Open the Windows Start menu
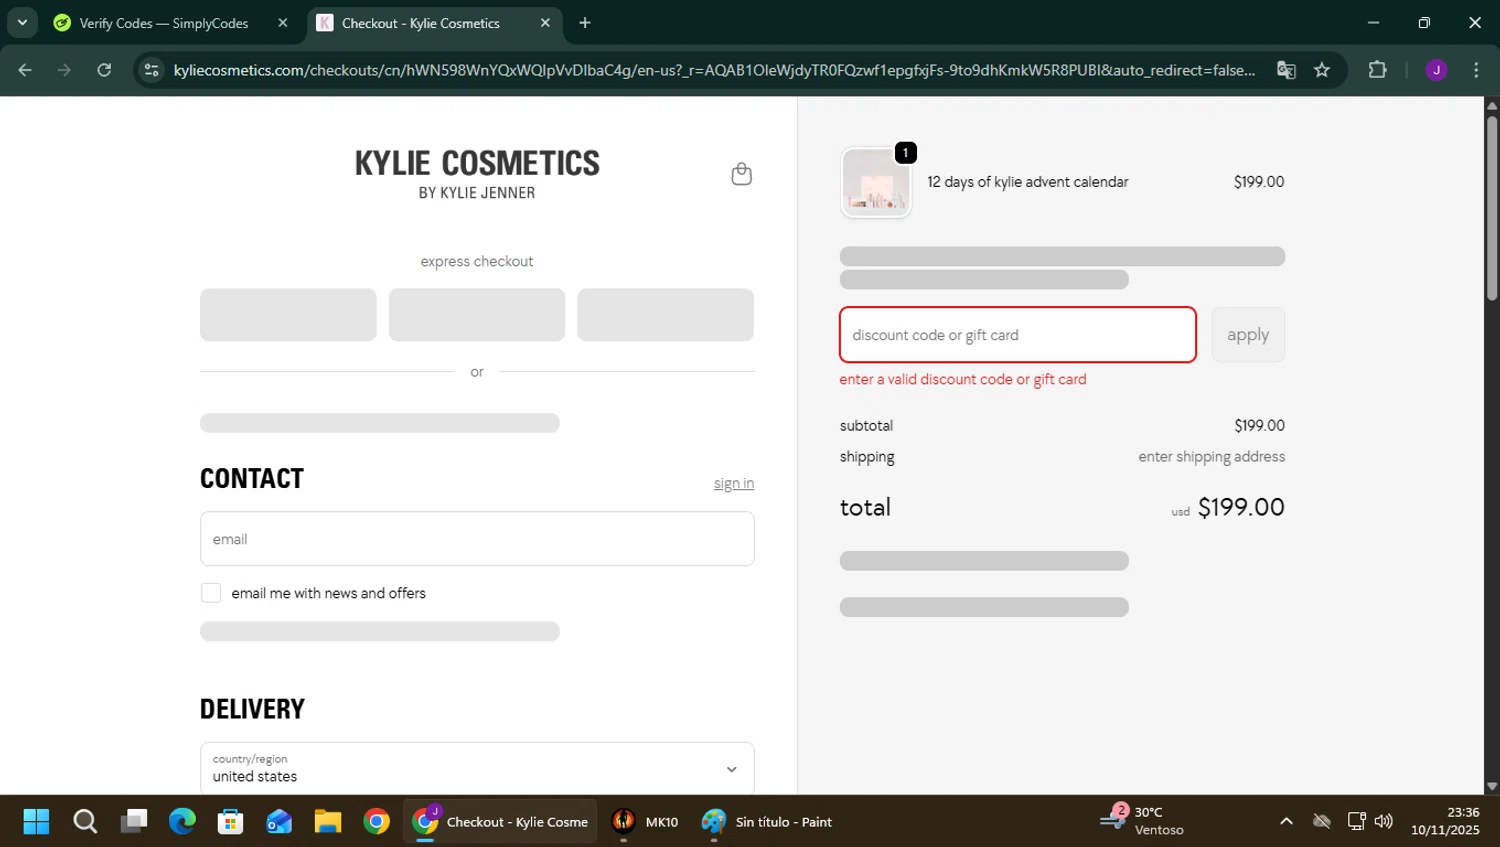The image size is (1500, 847). 36,822
